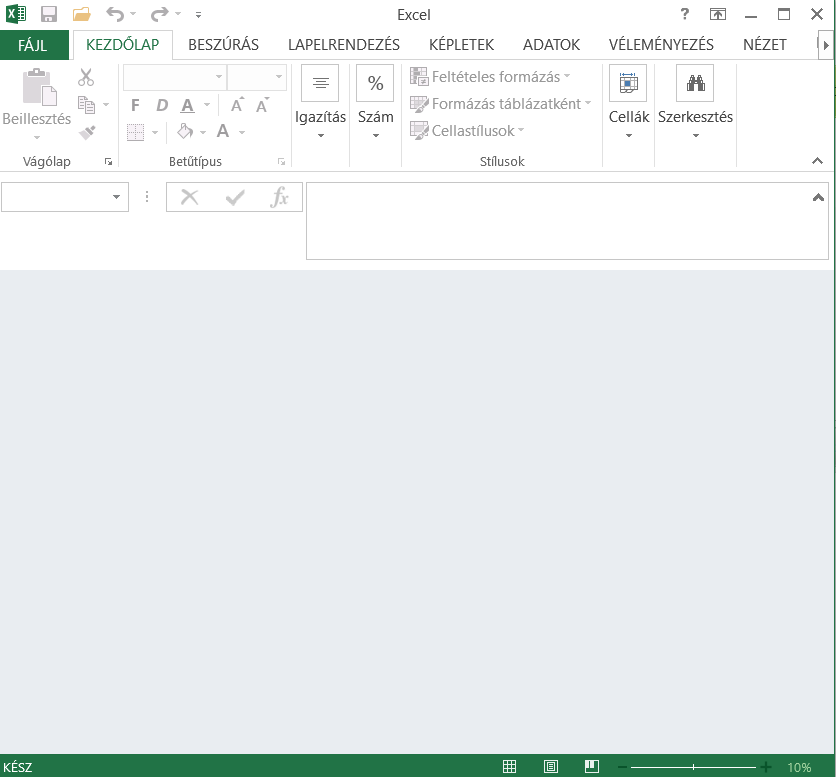
Task: Open the font size combo box
Action: coord(257,77)
